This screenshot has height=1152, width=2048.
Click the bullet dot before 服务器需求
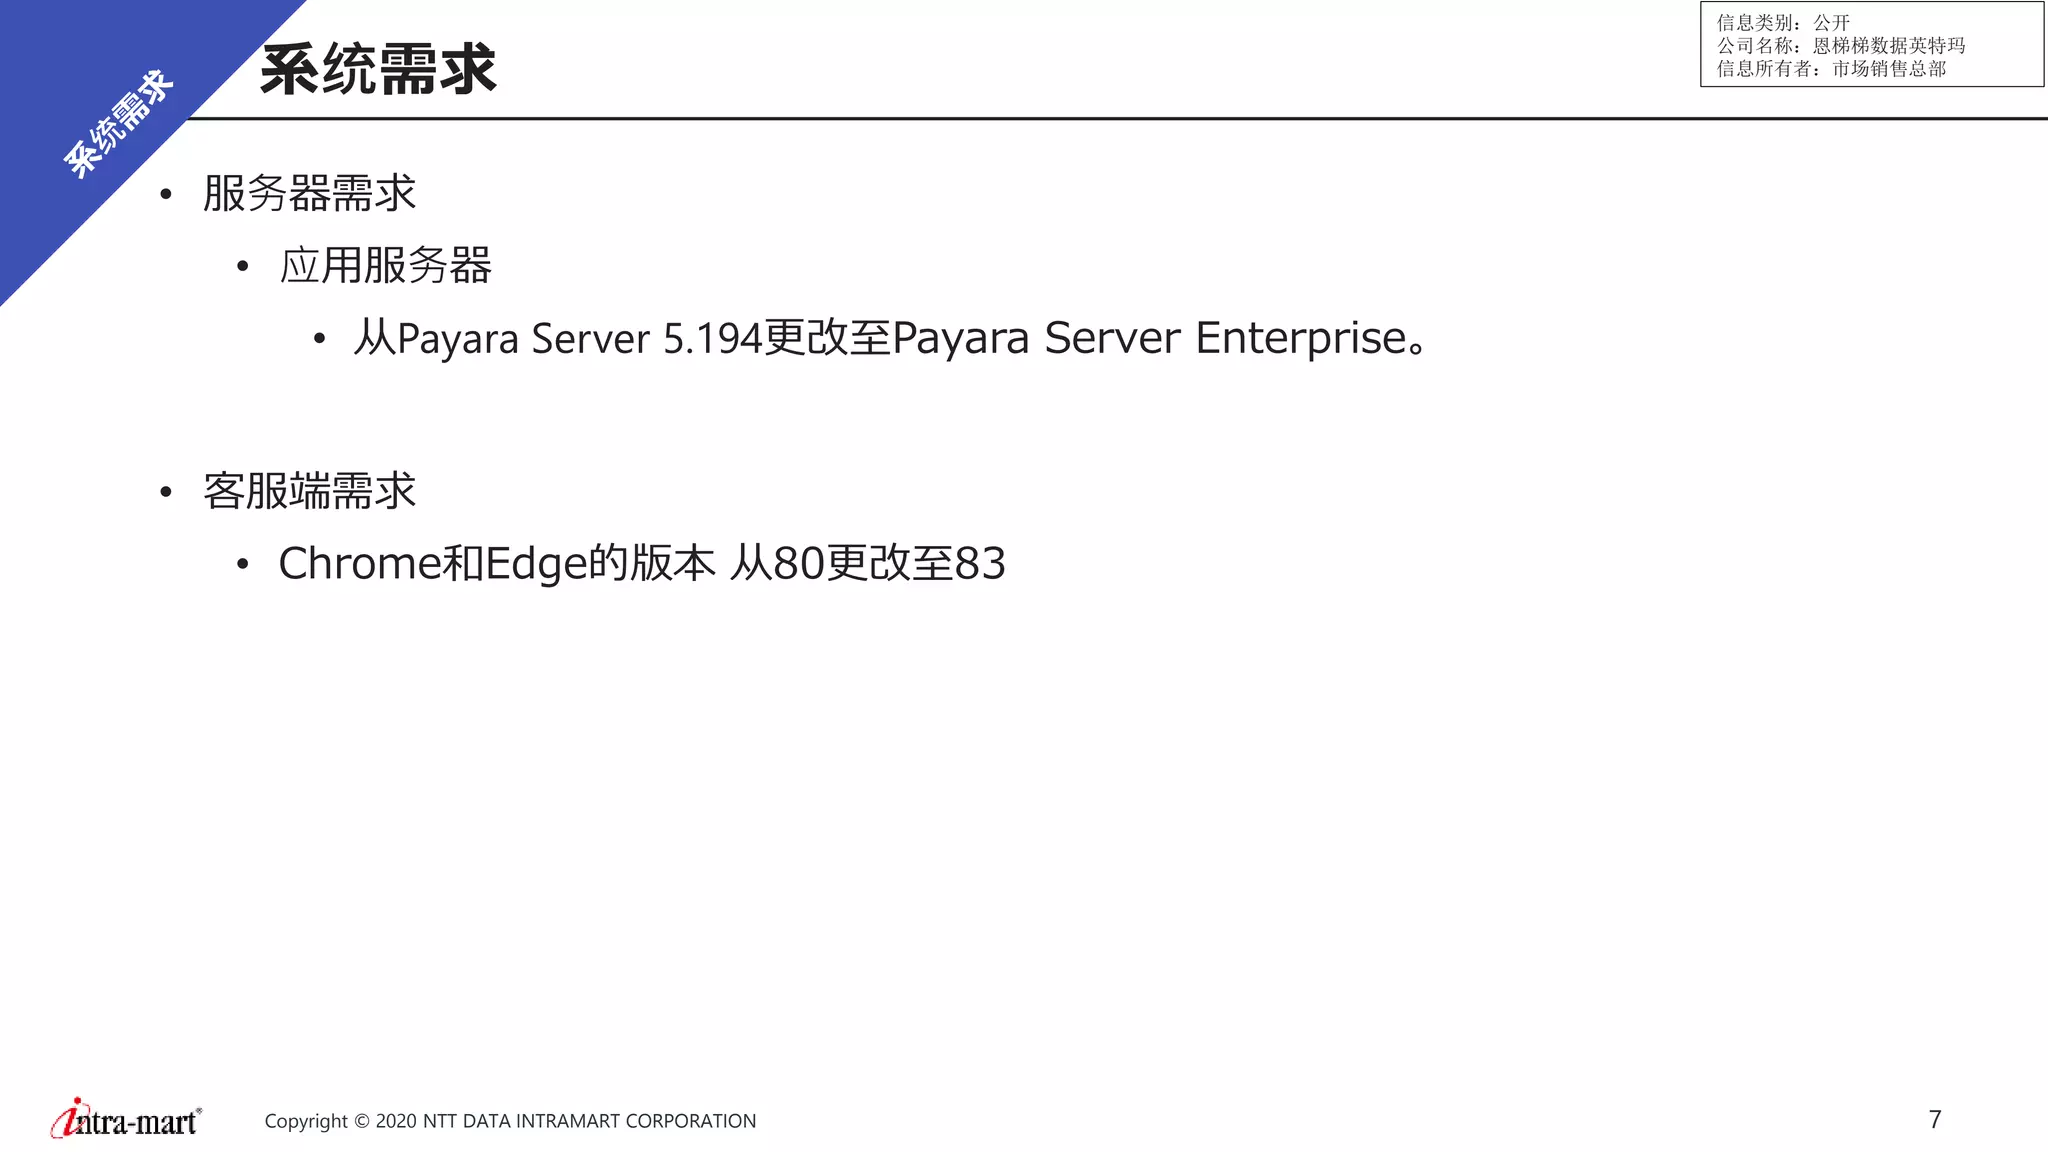[x=166, y=194]
